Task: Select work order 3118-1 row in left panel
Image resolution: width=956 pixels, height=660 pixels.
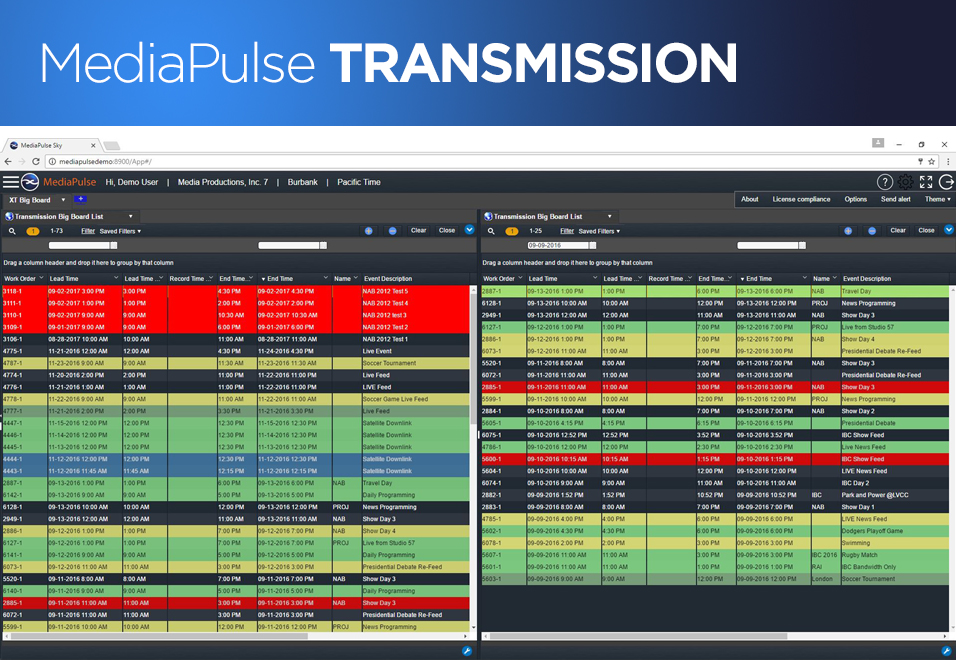Action: tap(235, 291)
